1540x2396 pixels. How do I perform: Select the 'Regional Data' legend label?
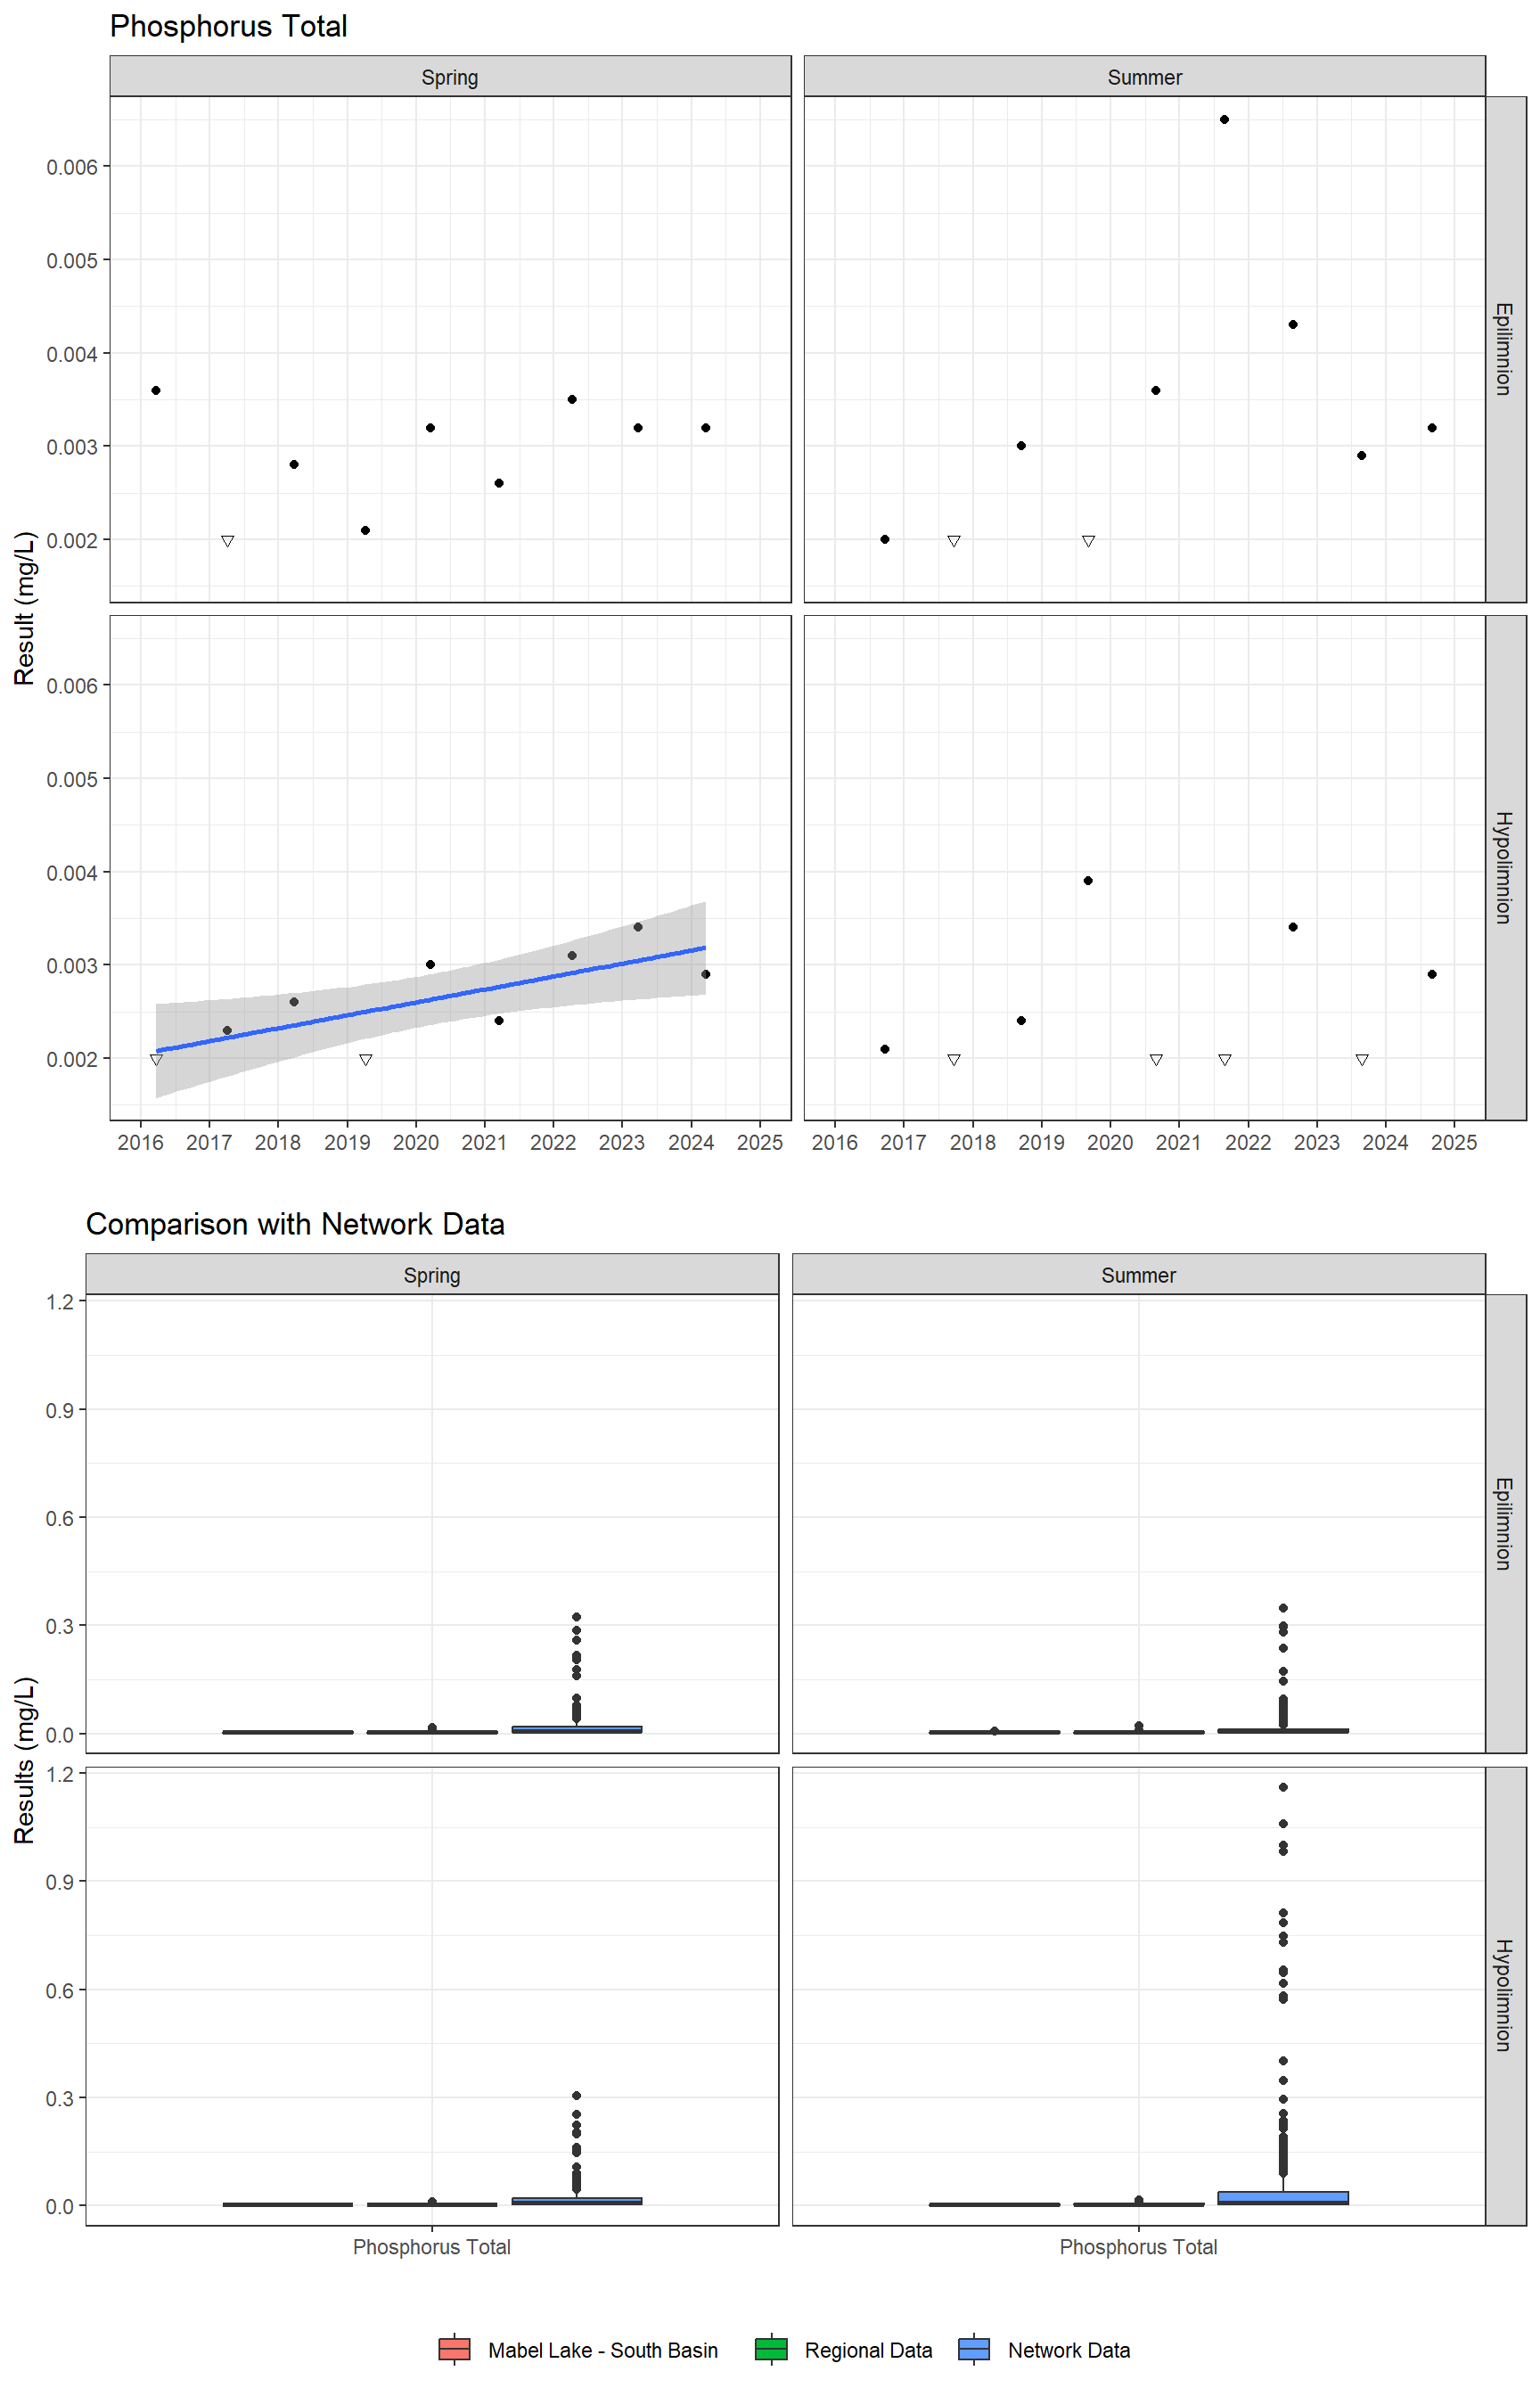(x=868, y=2350)
